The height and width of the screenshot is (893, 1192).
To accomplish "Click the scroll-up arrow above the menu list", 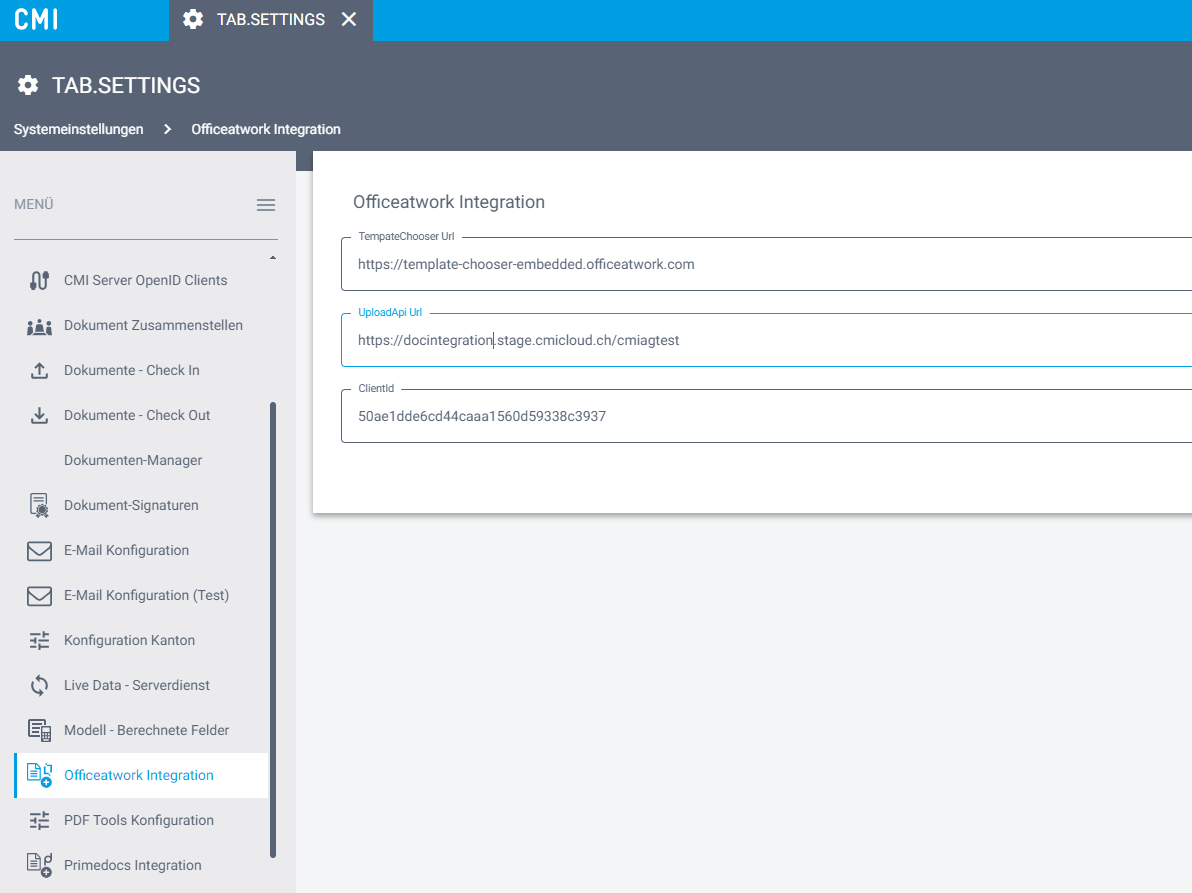I will [x=273, y=258].
